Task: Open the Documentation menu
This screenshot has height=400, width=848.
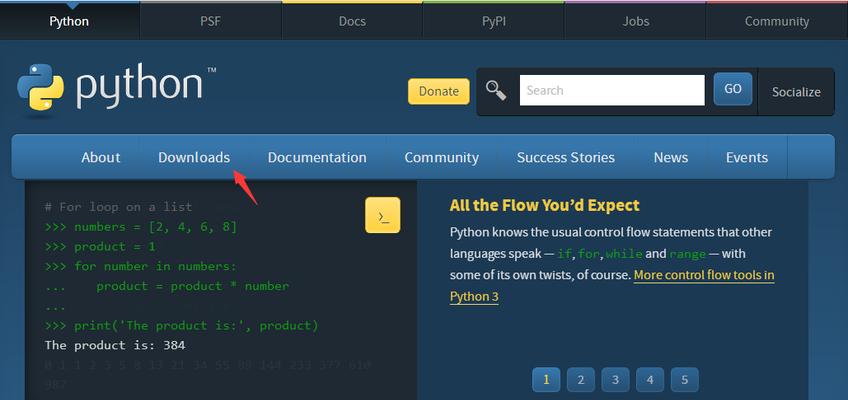Action: tap(317, 157)
